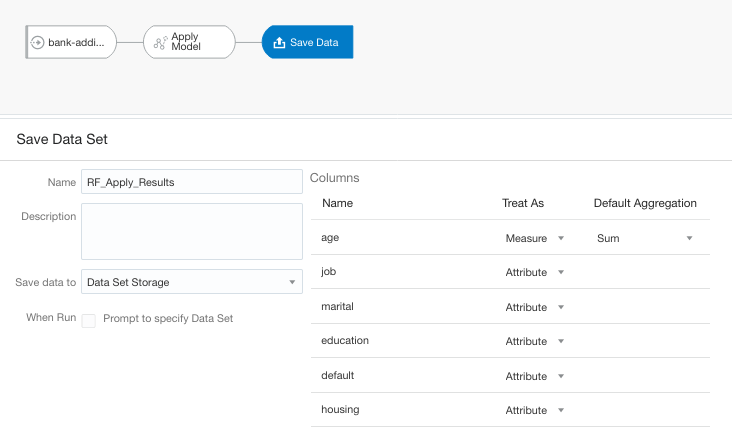
Task: Change default column Treat As dropdown
Action: click(535, 376)
